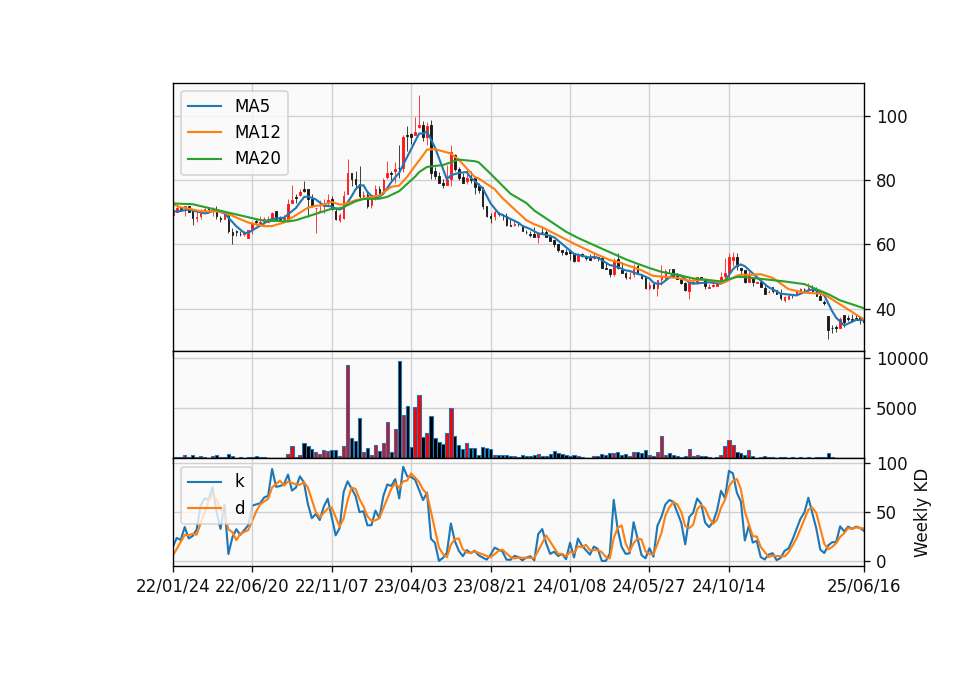Click the MA5 legend label

click(x=252, y=106)
